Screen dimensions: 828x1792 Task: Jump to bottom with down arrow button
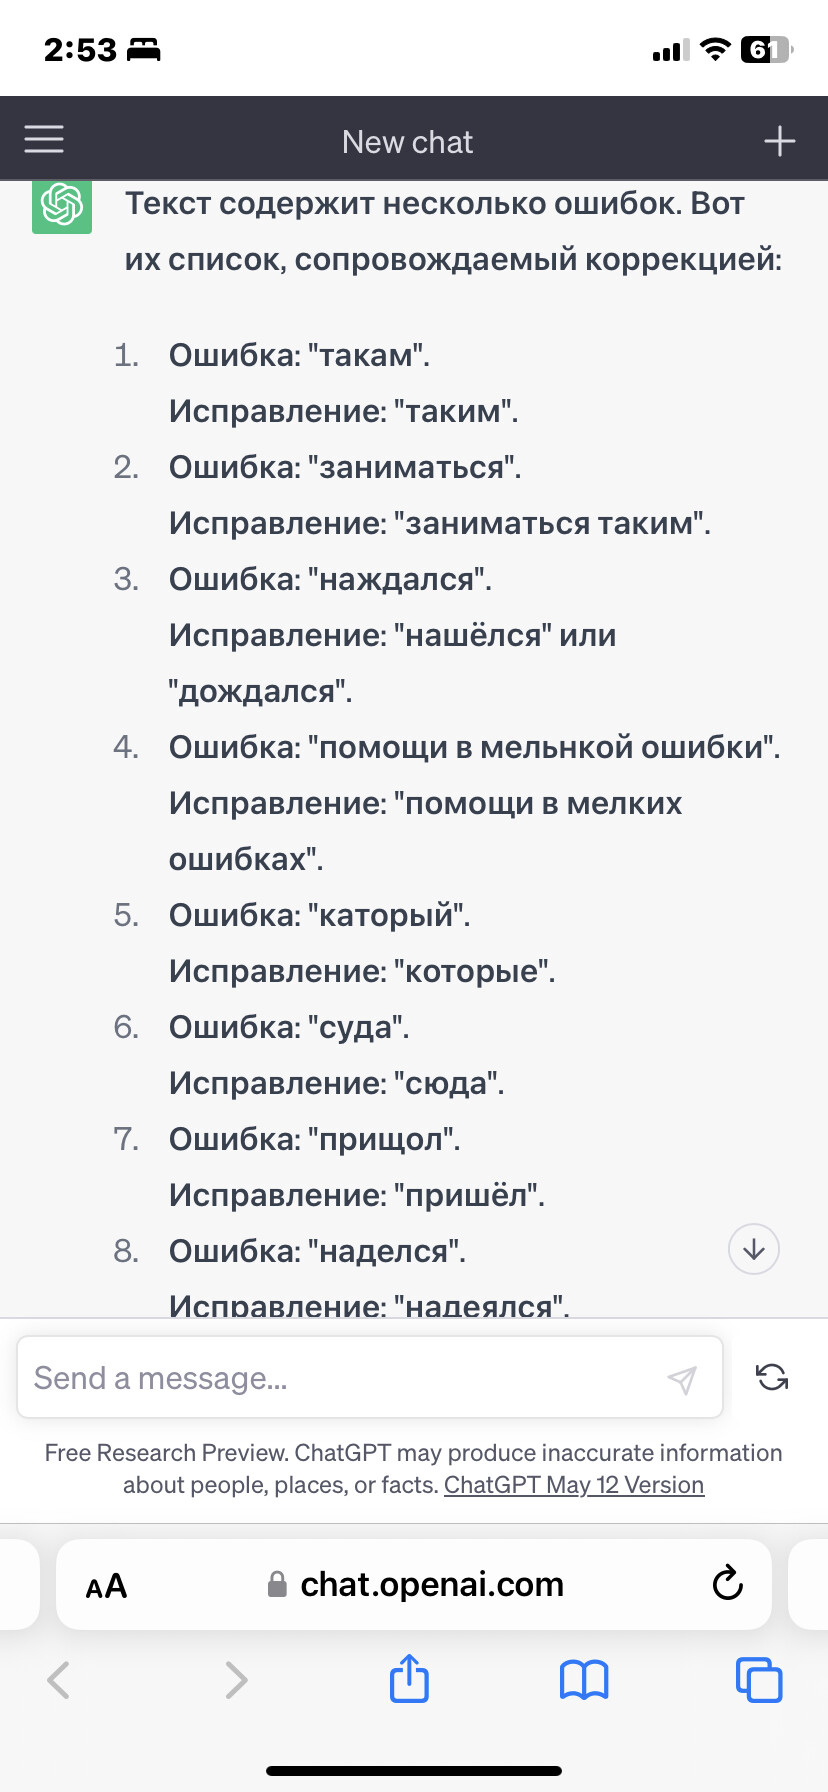click(x=754, y=1249)
